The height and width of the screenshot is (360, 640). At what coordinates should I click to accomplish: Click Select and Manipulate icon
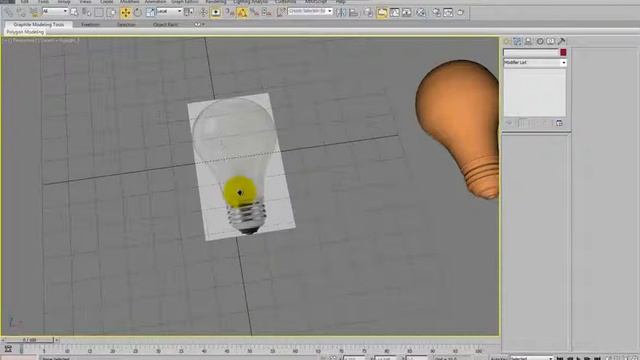point(203,13)
